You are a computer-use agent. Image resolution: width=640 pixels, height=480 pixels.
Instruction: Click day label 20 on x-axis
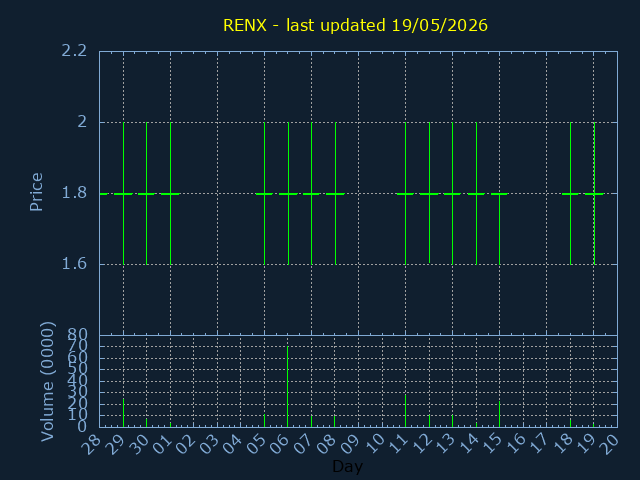tap(608, 444)
